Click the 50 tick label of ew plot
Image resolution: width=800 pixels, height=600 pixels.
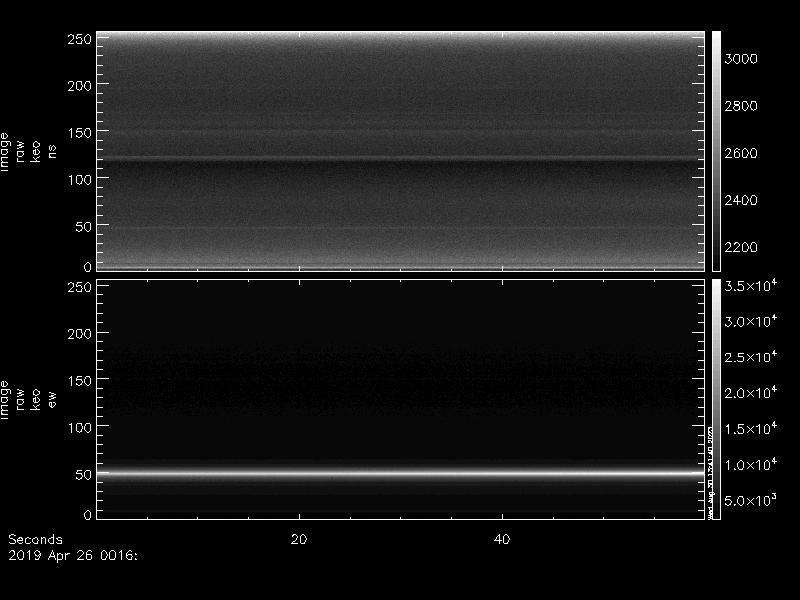(84, 474)
